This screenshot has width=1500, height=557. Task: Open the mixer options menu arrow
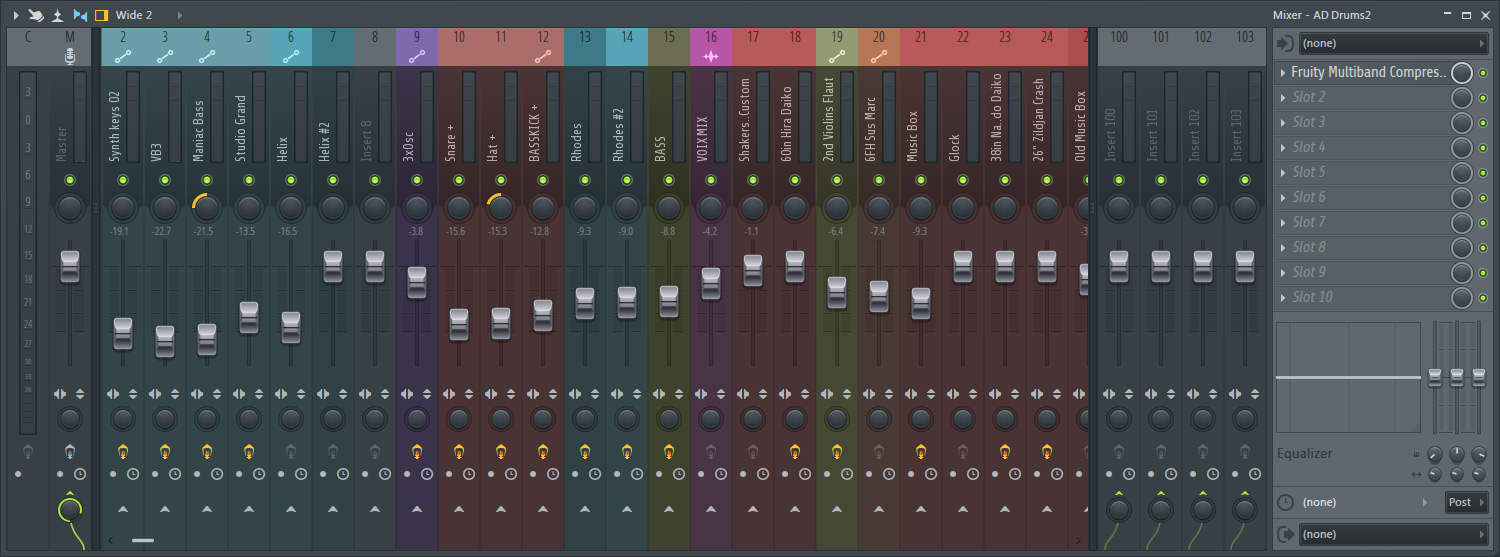(15, 15)
